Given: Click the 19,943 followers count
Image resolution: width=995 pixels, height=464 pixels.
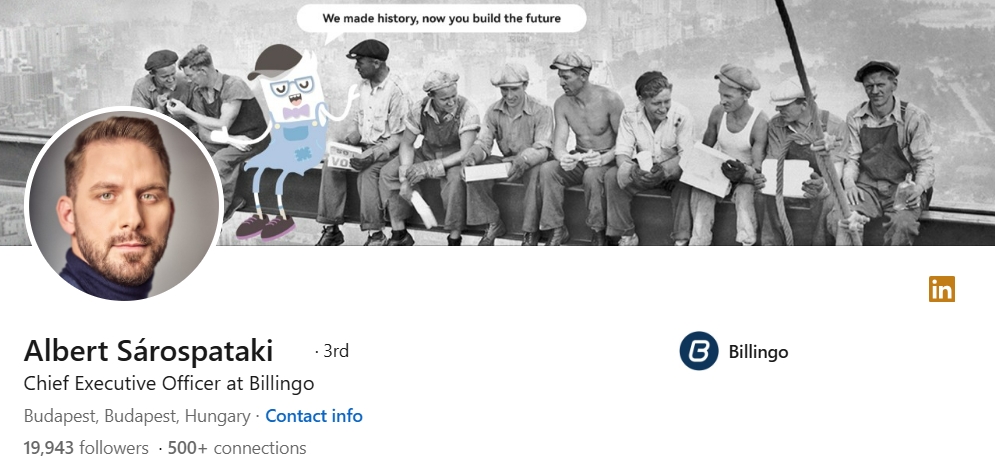Looking at the screenshot, I should click(x=86, y=448).
